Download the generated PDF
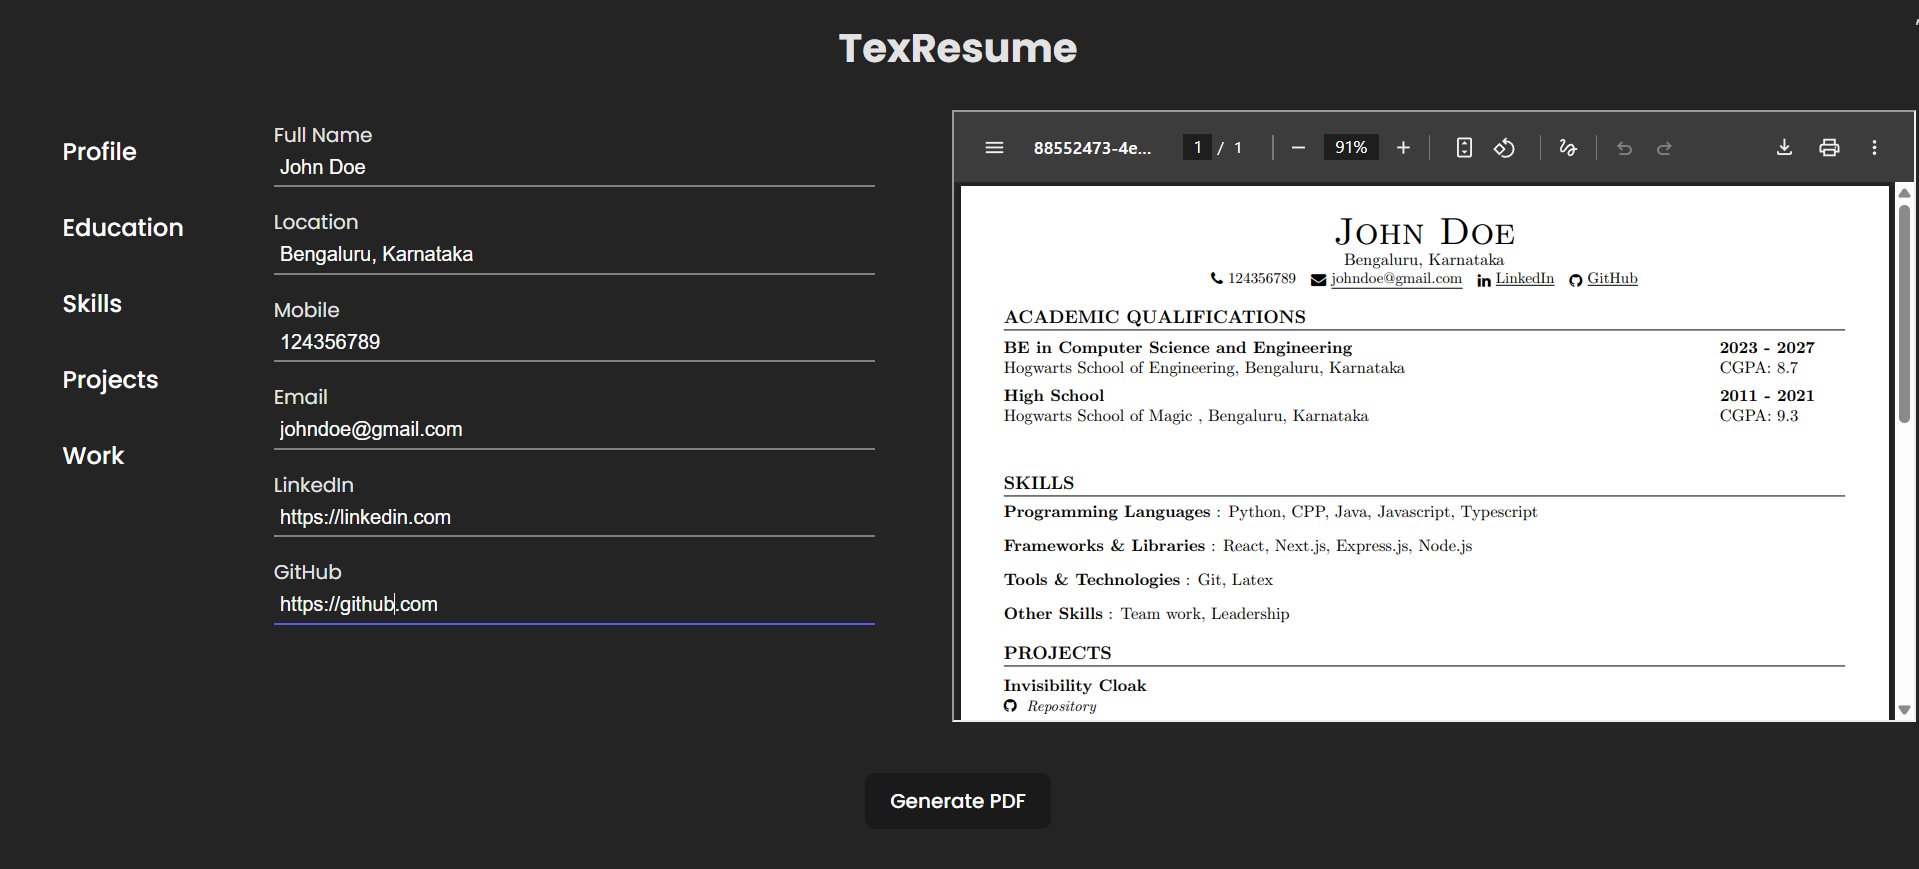The width and height of the screenshot is (1919, 869). (1784, 148)
